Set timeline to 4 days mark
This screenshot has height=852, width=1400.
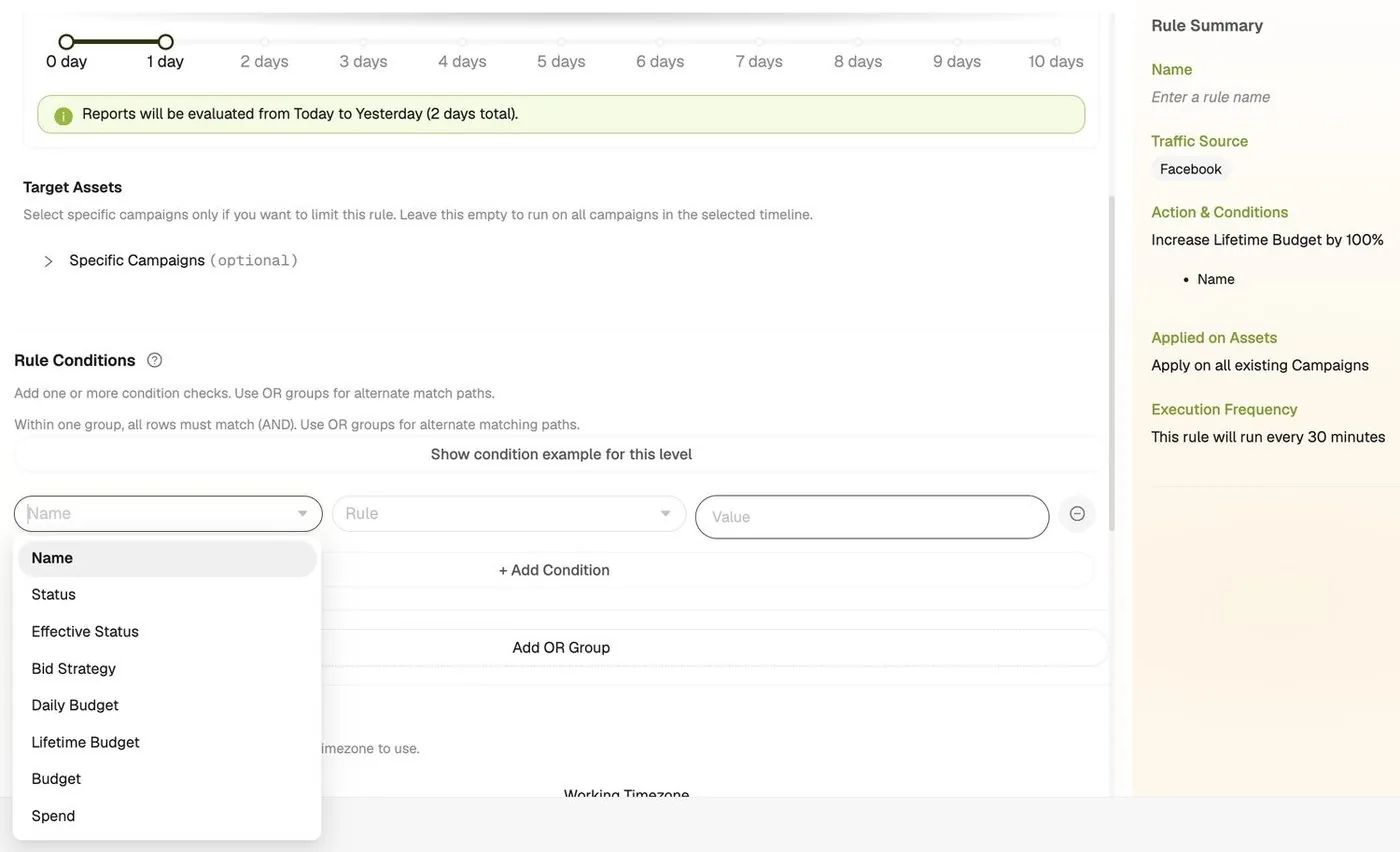462,42
